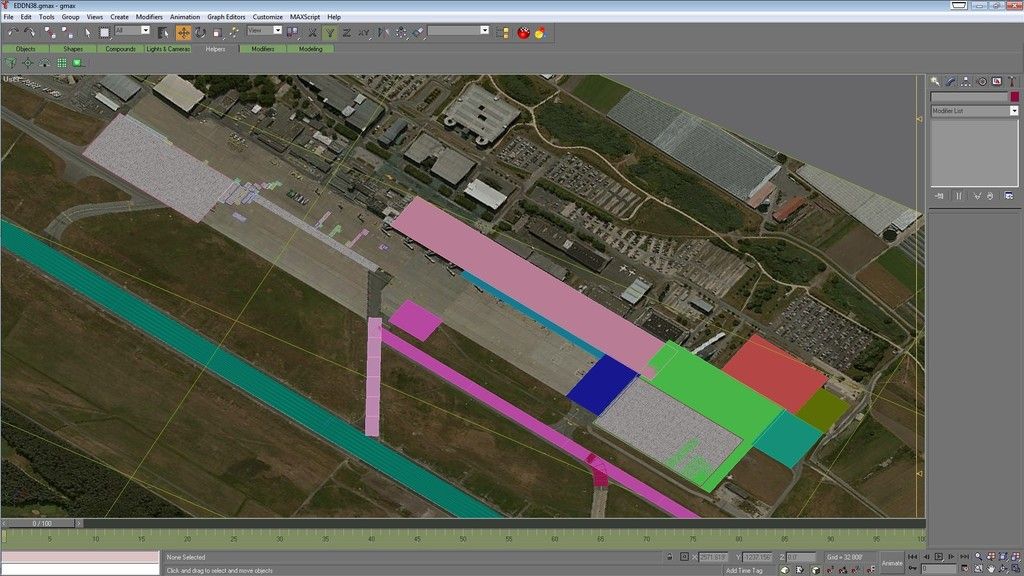Activate the Select and Rotate tool
Screen dimensions: 1024x576
point(200,32)
